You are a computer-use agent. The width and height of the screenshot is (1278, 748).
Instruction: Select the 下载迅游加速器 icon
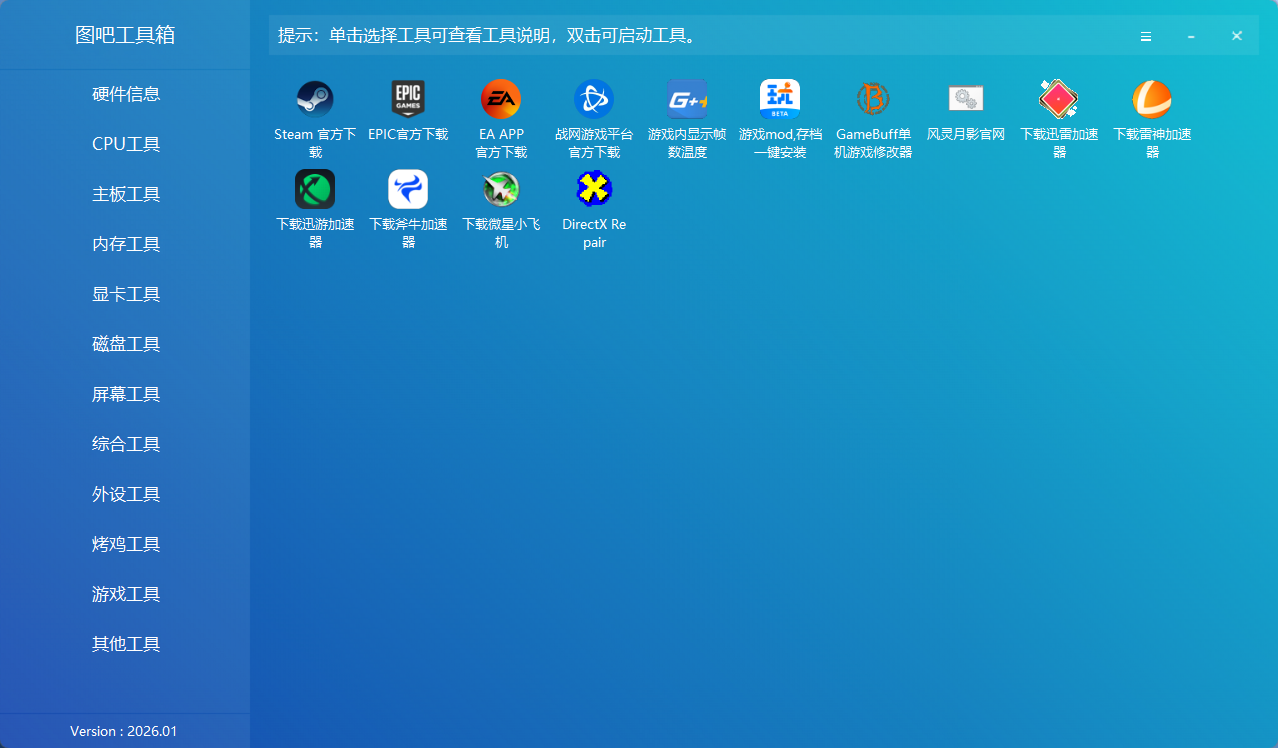[315, 189]
